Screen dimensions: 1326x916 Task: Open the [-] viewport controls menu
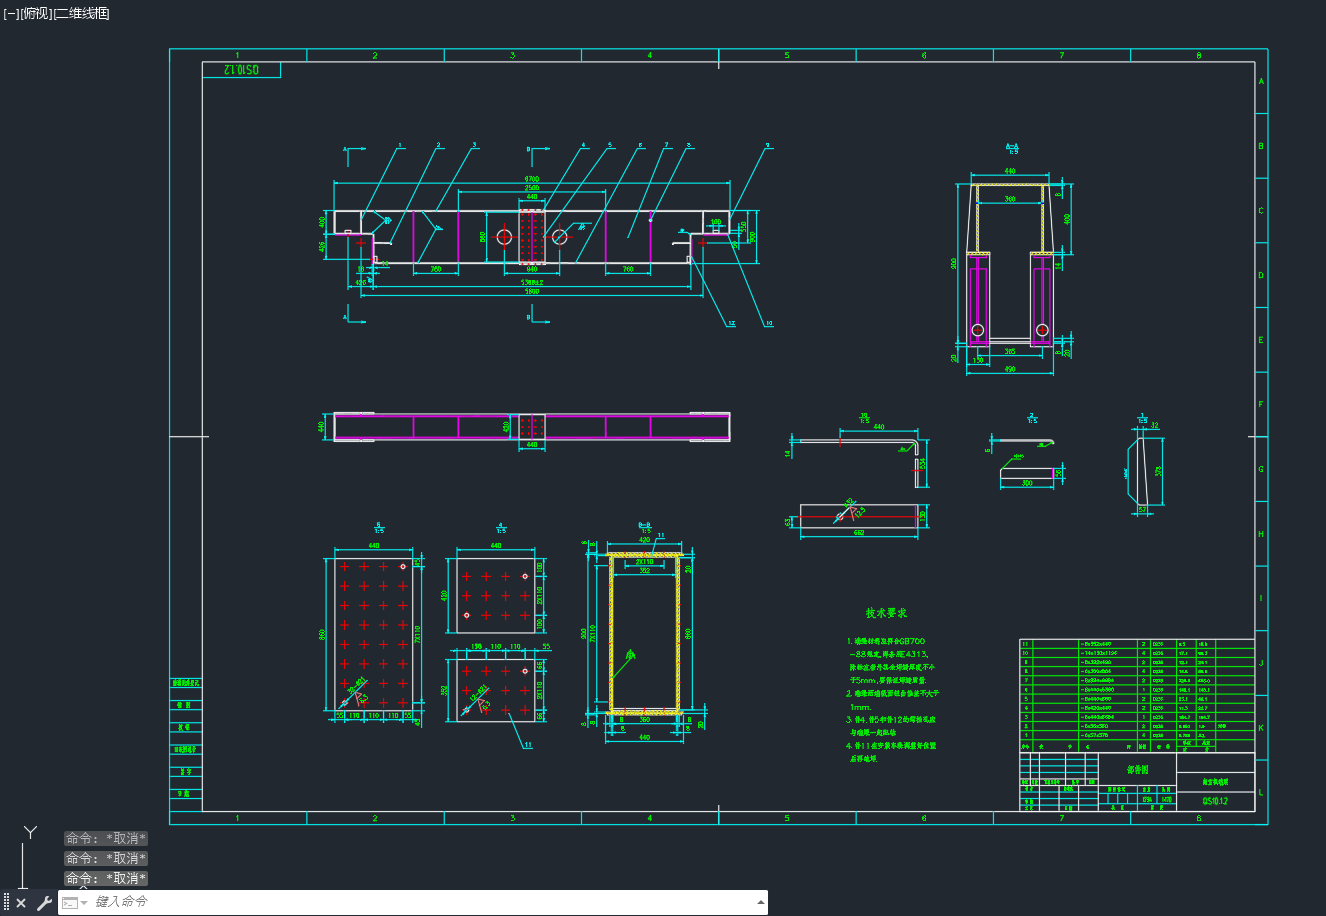tap(11, 13)
